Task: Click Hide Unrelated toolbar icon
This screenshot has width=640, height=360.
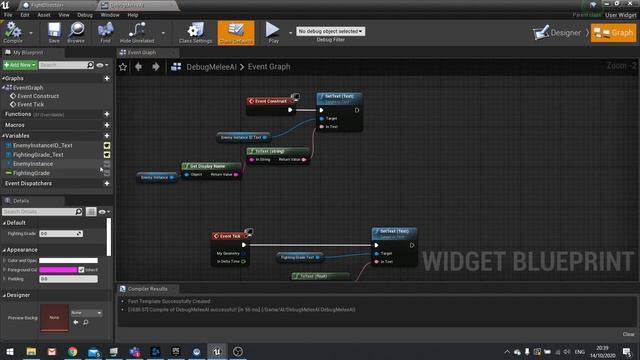Action: pos(137,32)
